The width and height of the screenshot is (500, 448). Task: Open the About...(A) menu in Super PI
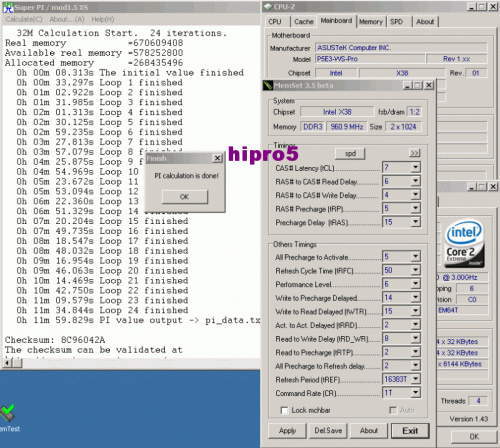tap(67, 19)
